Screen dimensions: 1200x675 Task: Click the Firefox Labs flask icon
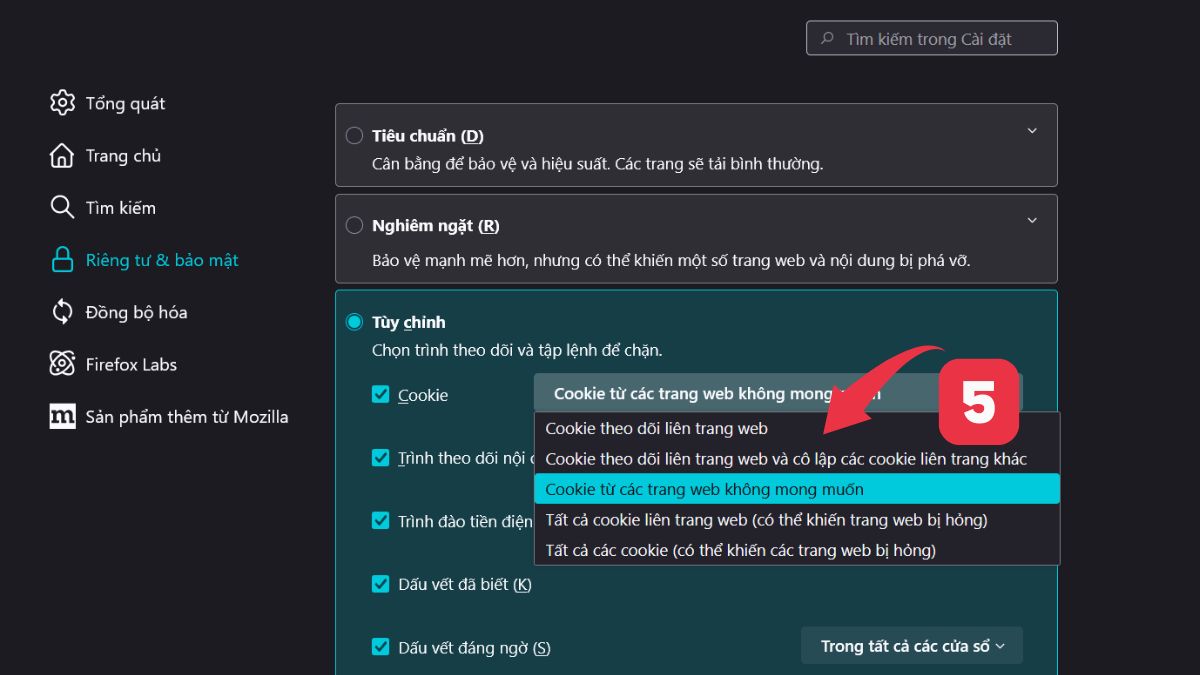(x=62, y=363)
